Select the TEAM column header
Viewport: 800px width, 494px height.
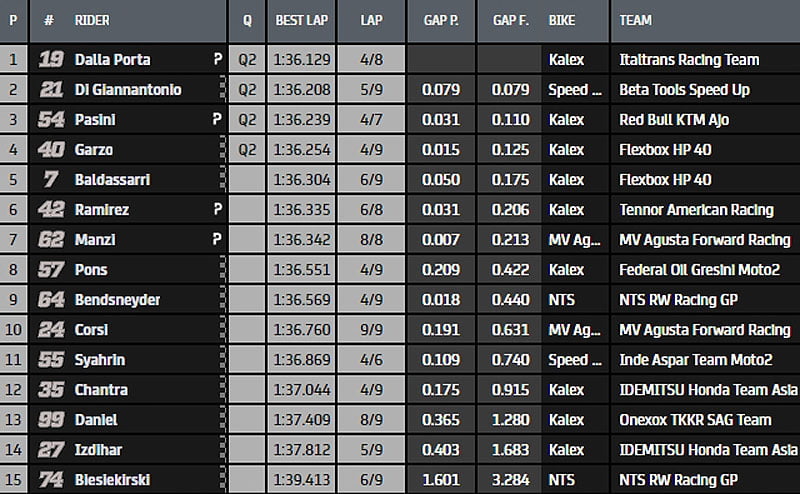(x=636, y=20)
